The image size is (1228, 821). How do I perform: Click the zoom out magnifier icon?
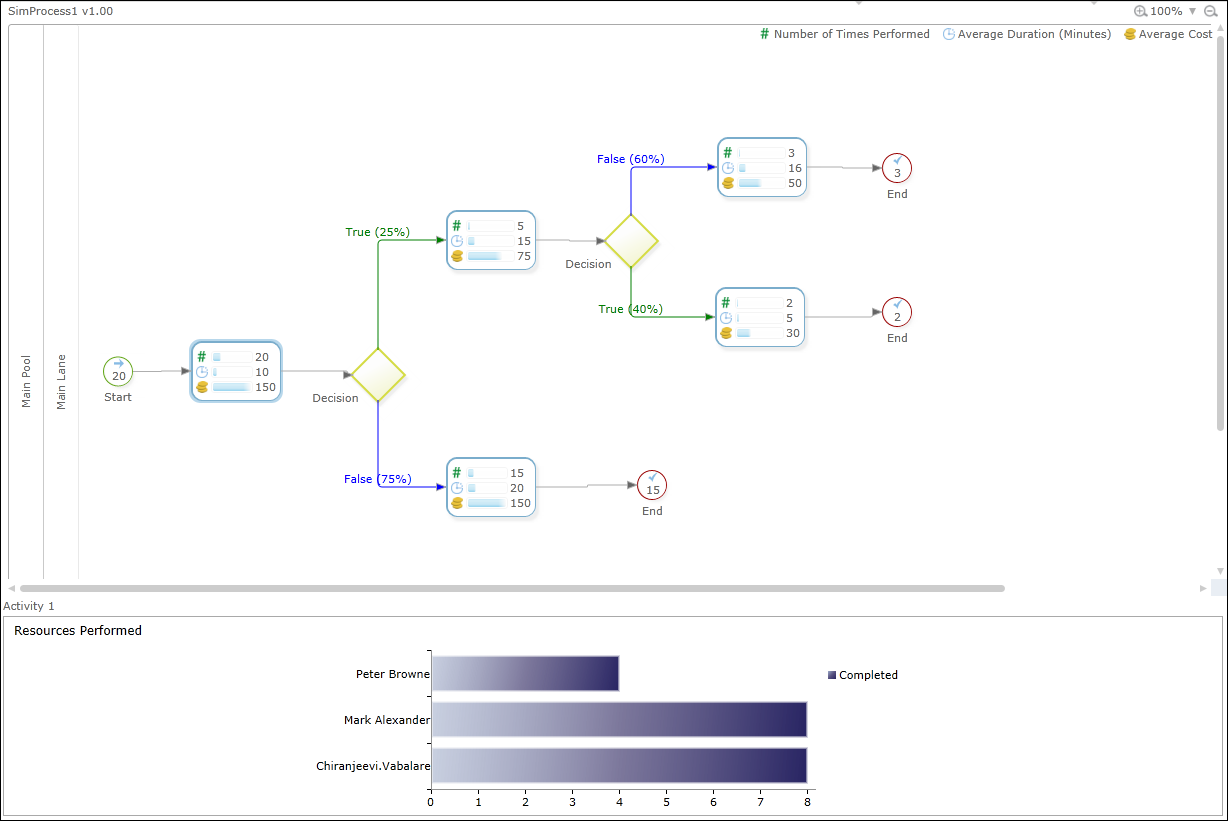coord(1212,11)
